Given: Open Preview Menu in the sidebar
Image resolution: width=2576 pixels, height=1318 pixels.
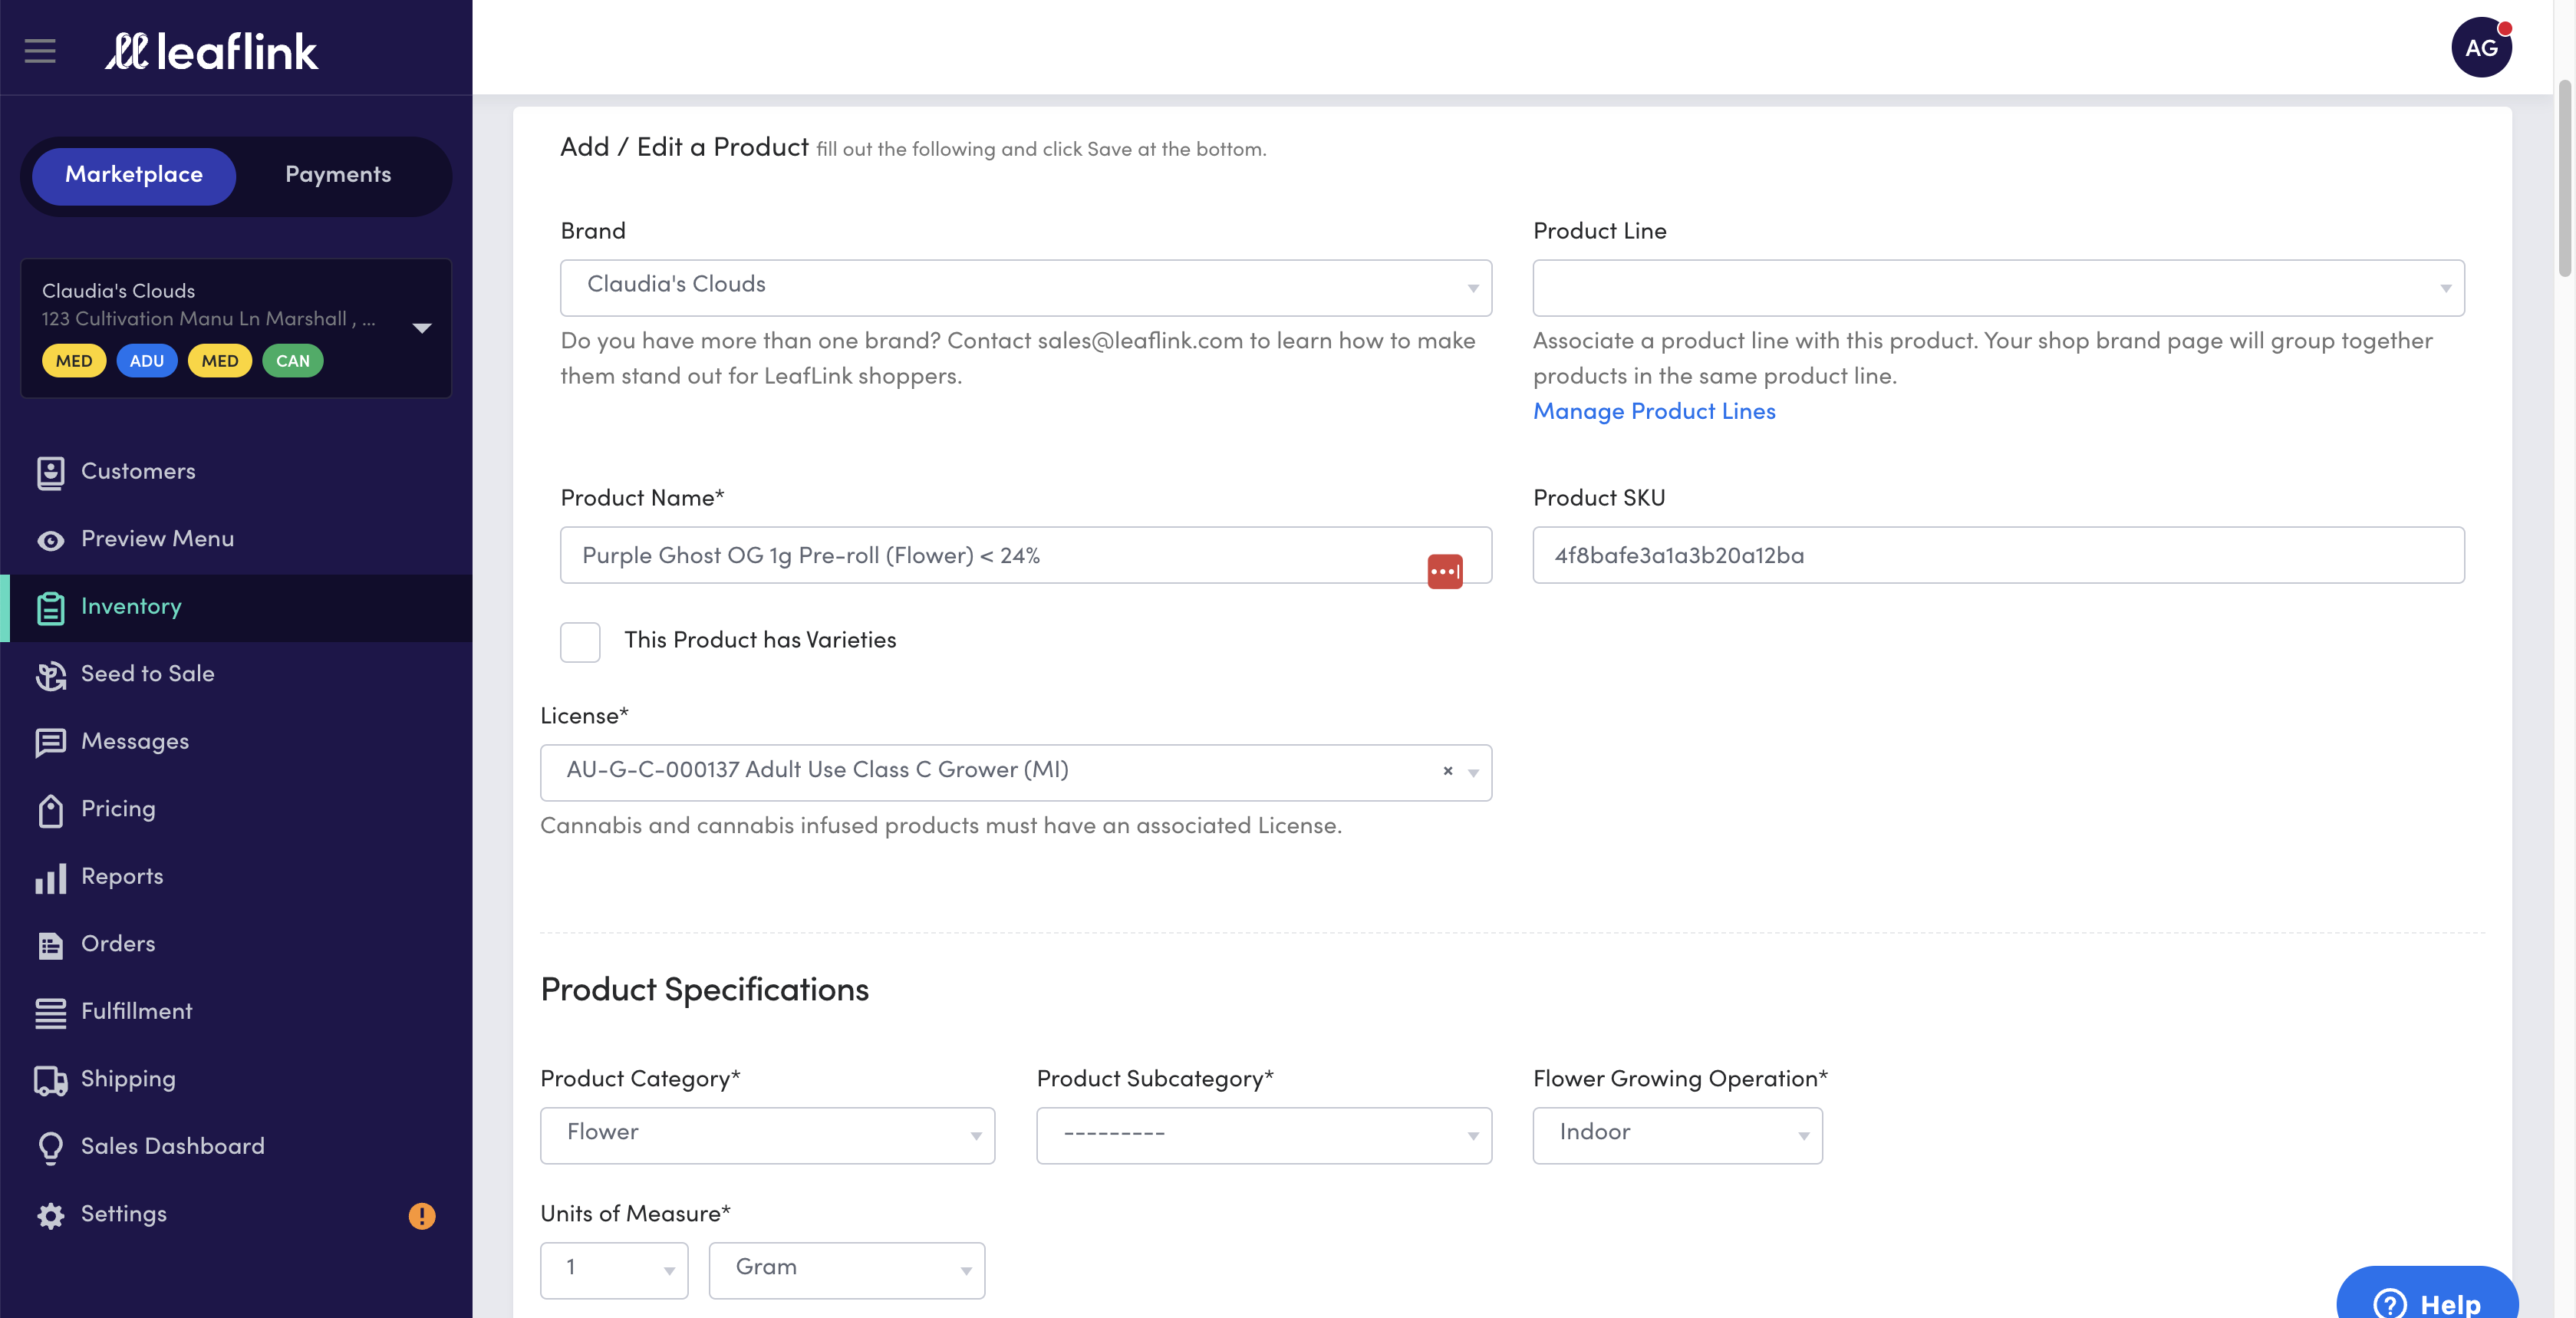Looking at the screenshot, I should 236,540.
